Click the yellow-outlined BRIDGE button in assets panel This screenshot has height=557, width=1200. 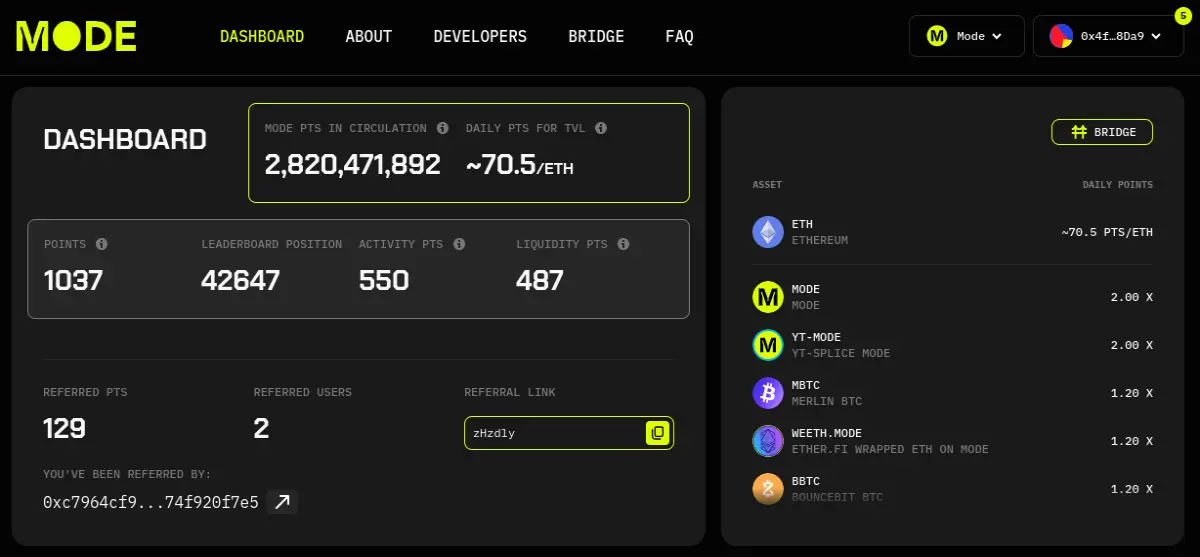click(1102, 132)
